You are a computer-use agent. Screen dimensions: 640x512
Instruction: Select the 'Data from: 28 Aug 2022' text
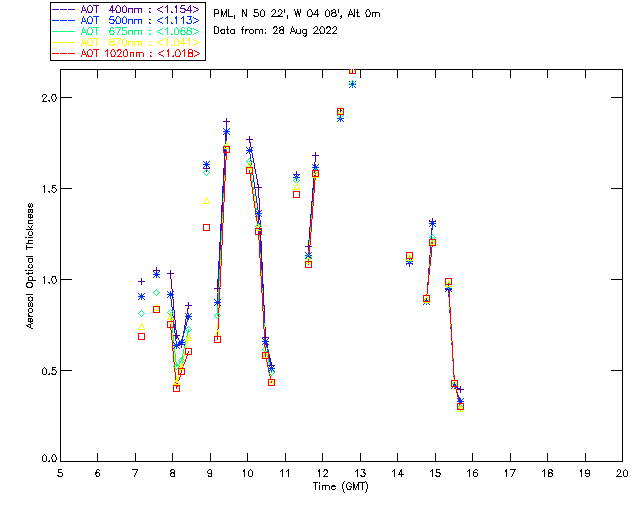coord(276,31)
